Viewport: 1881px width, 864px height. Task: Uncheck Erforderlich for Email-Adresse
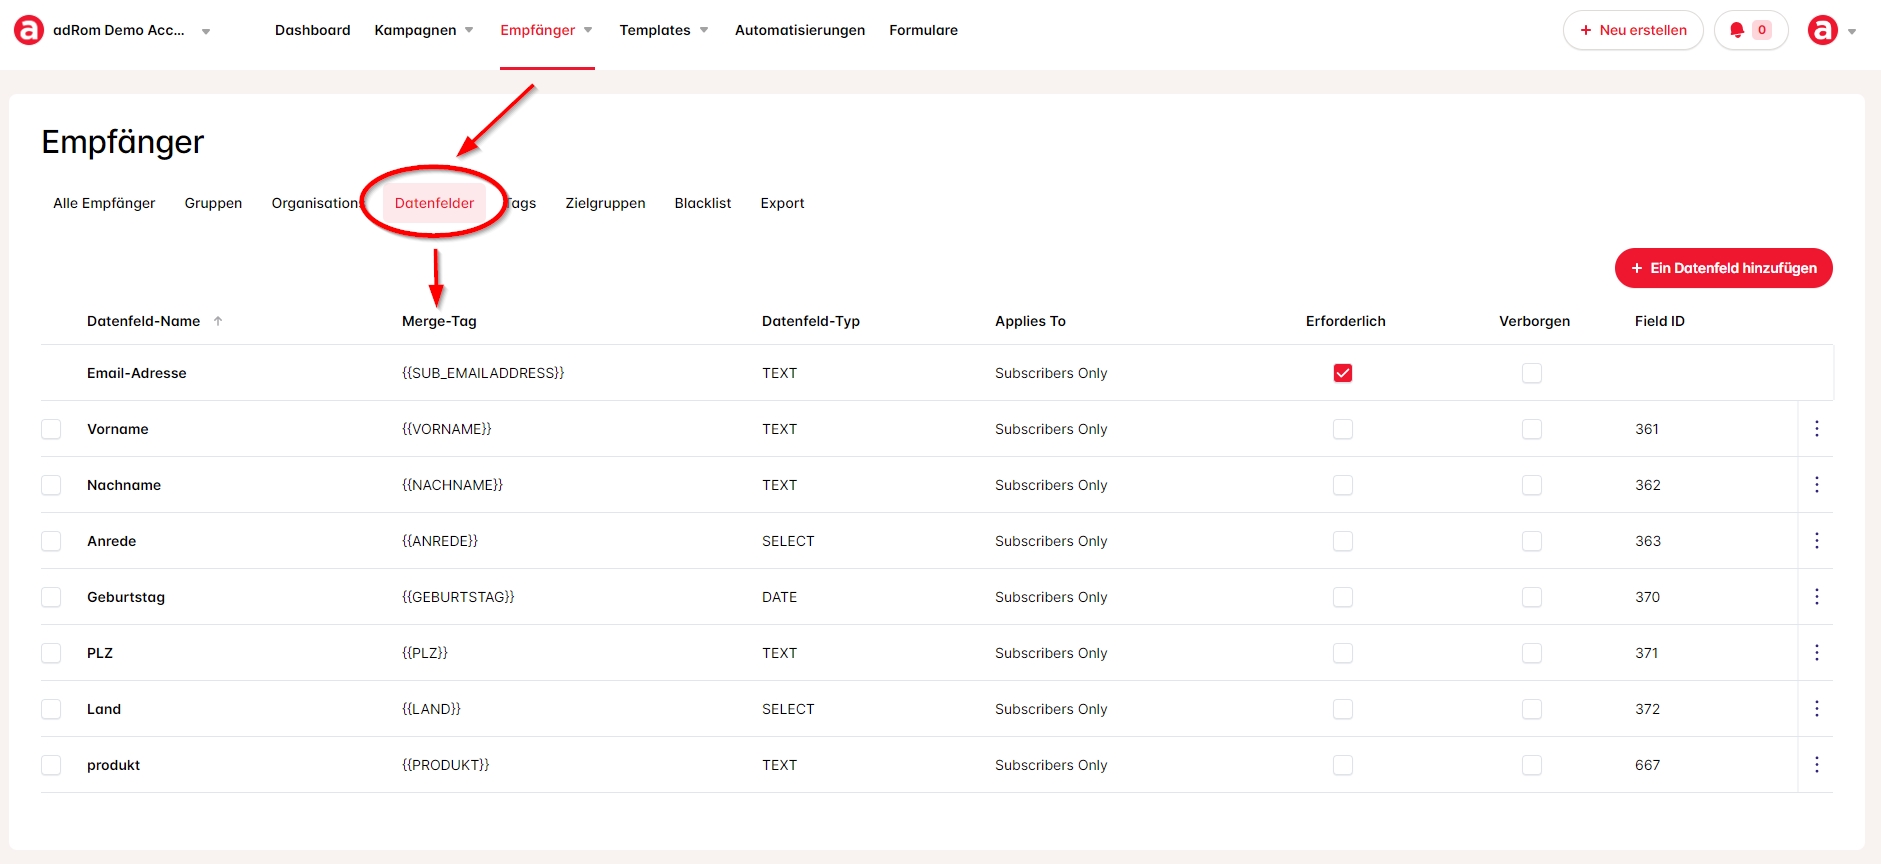pyautogui.click(x=1343, y=373)
